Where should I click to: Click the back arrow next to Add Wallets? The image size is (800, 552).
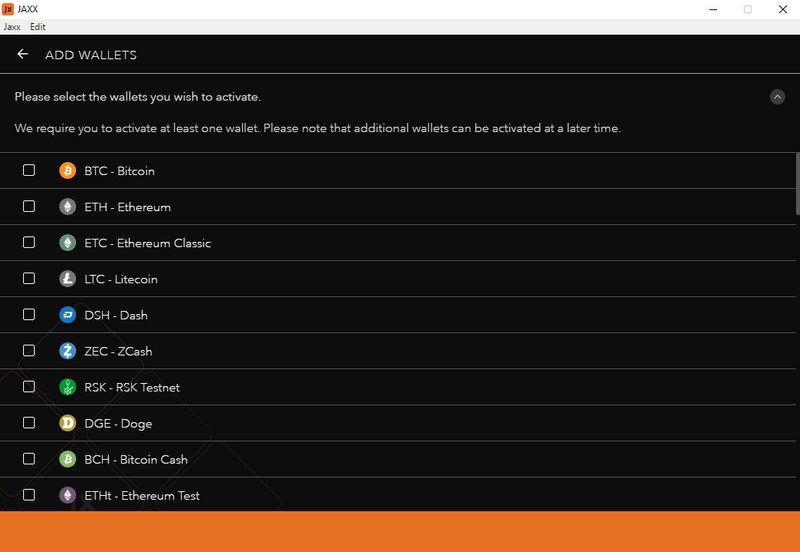coord(22,54)
